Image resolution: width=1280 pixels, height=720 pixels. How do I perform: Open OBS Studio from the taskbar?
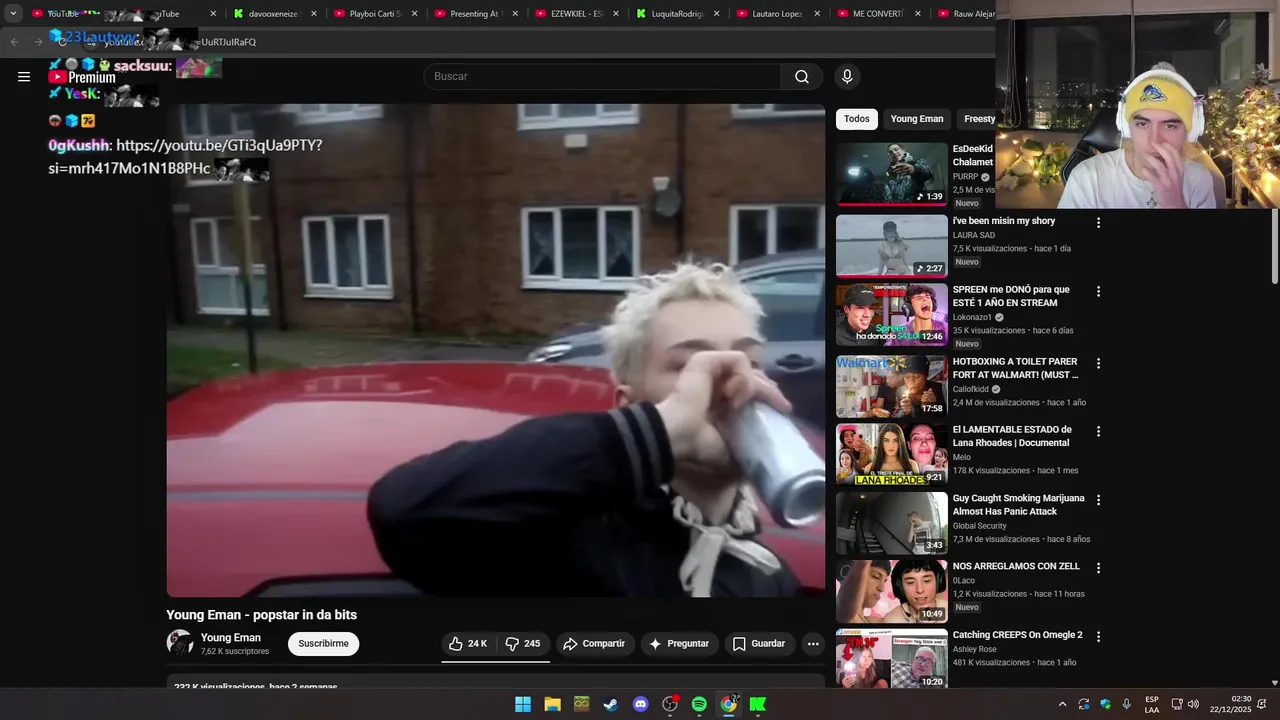point(670,704)
